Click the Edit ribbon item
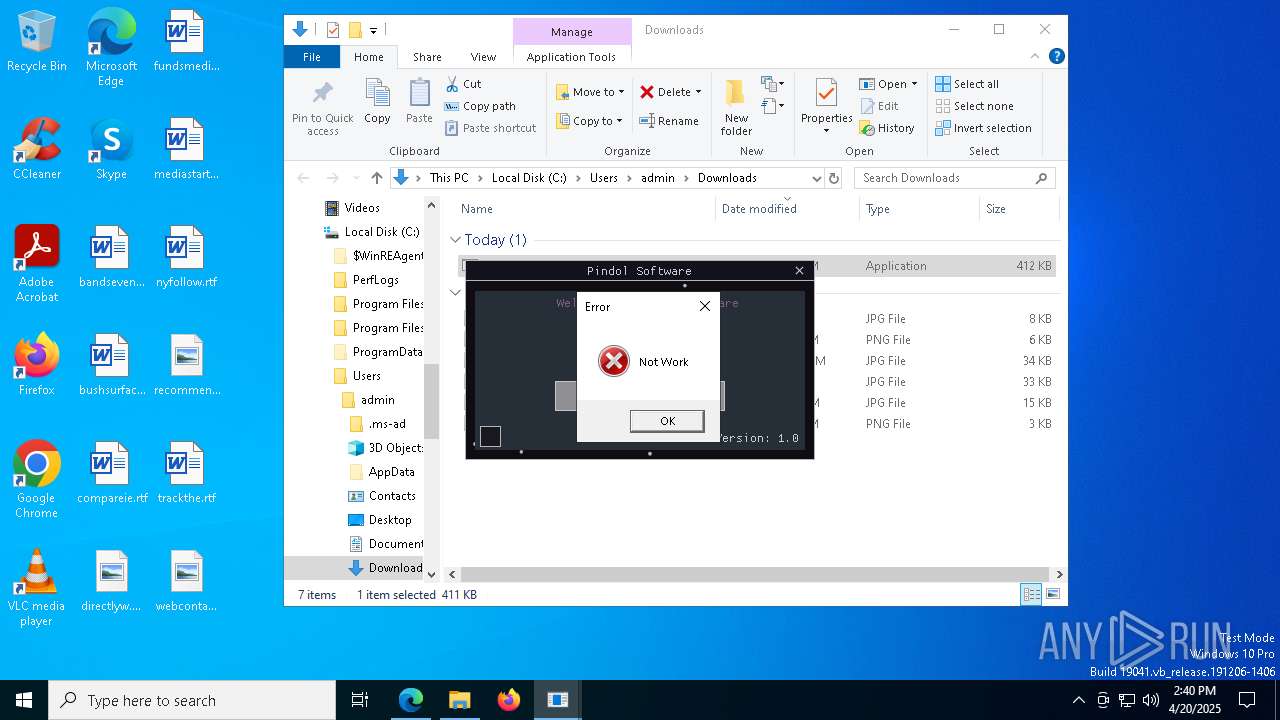Viewport: 1280px width, 720px height. click(878, 106)
